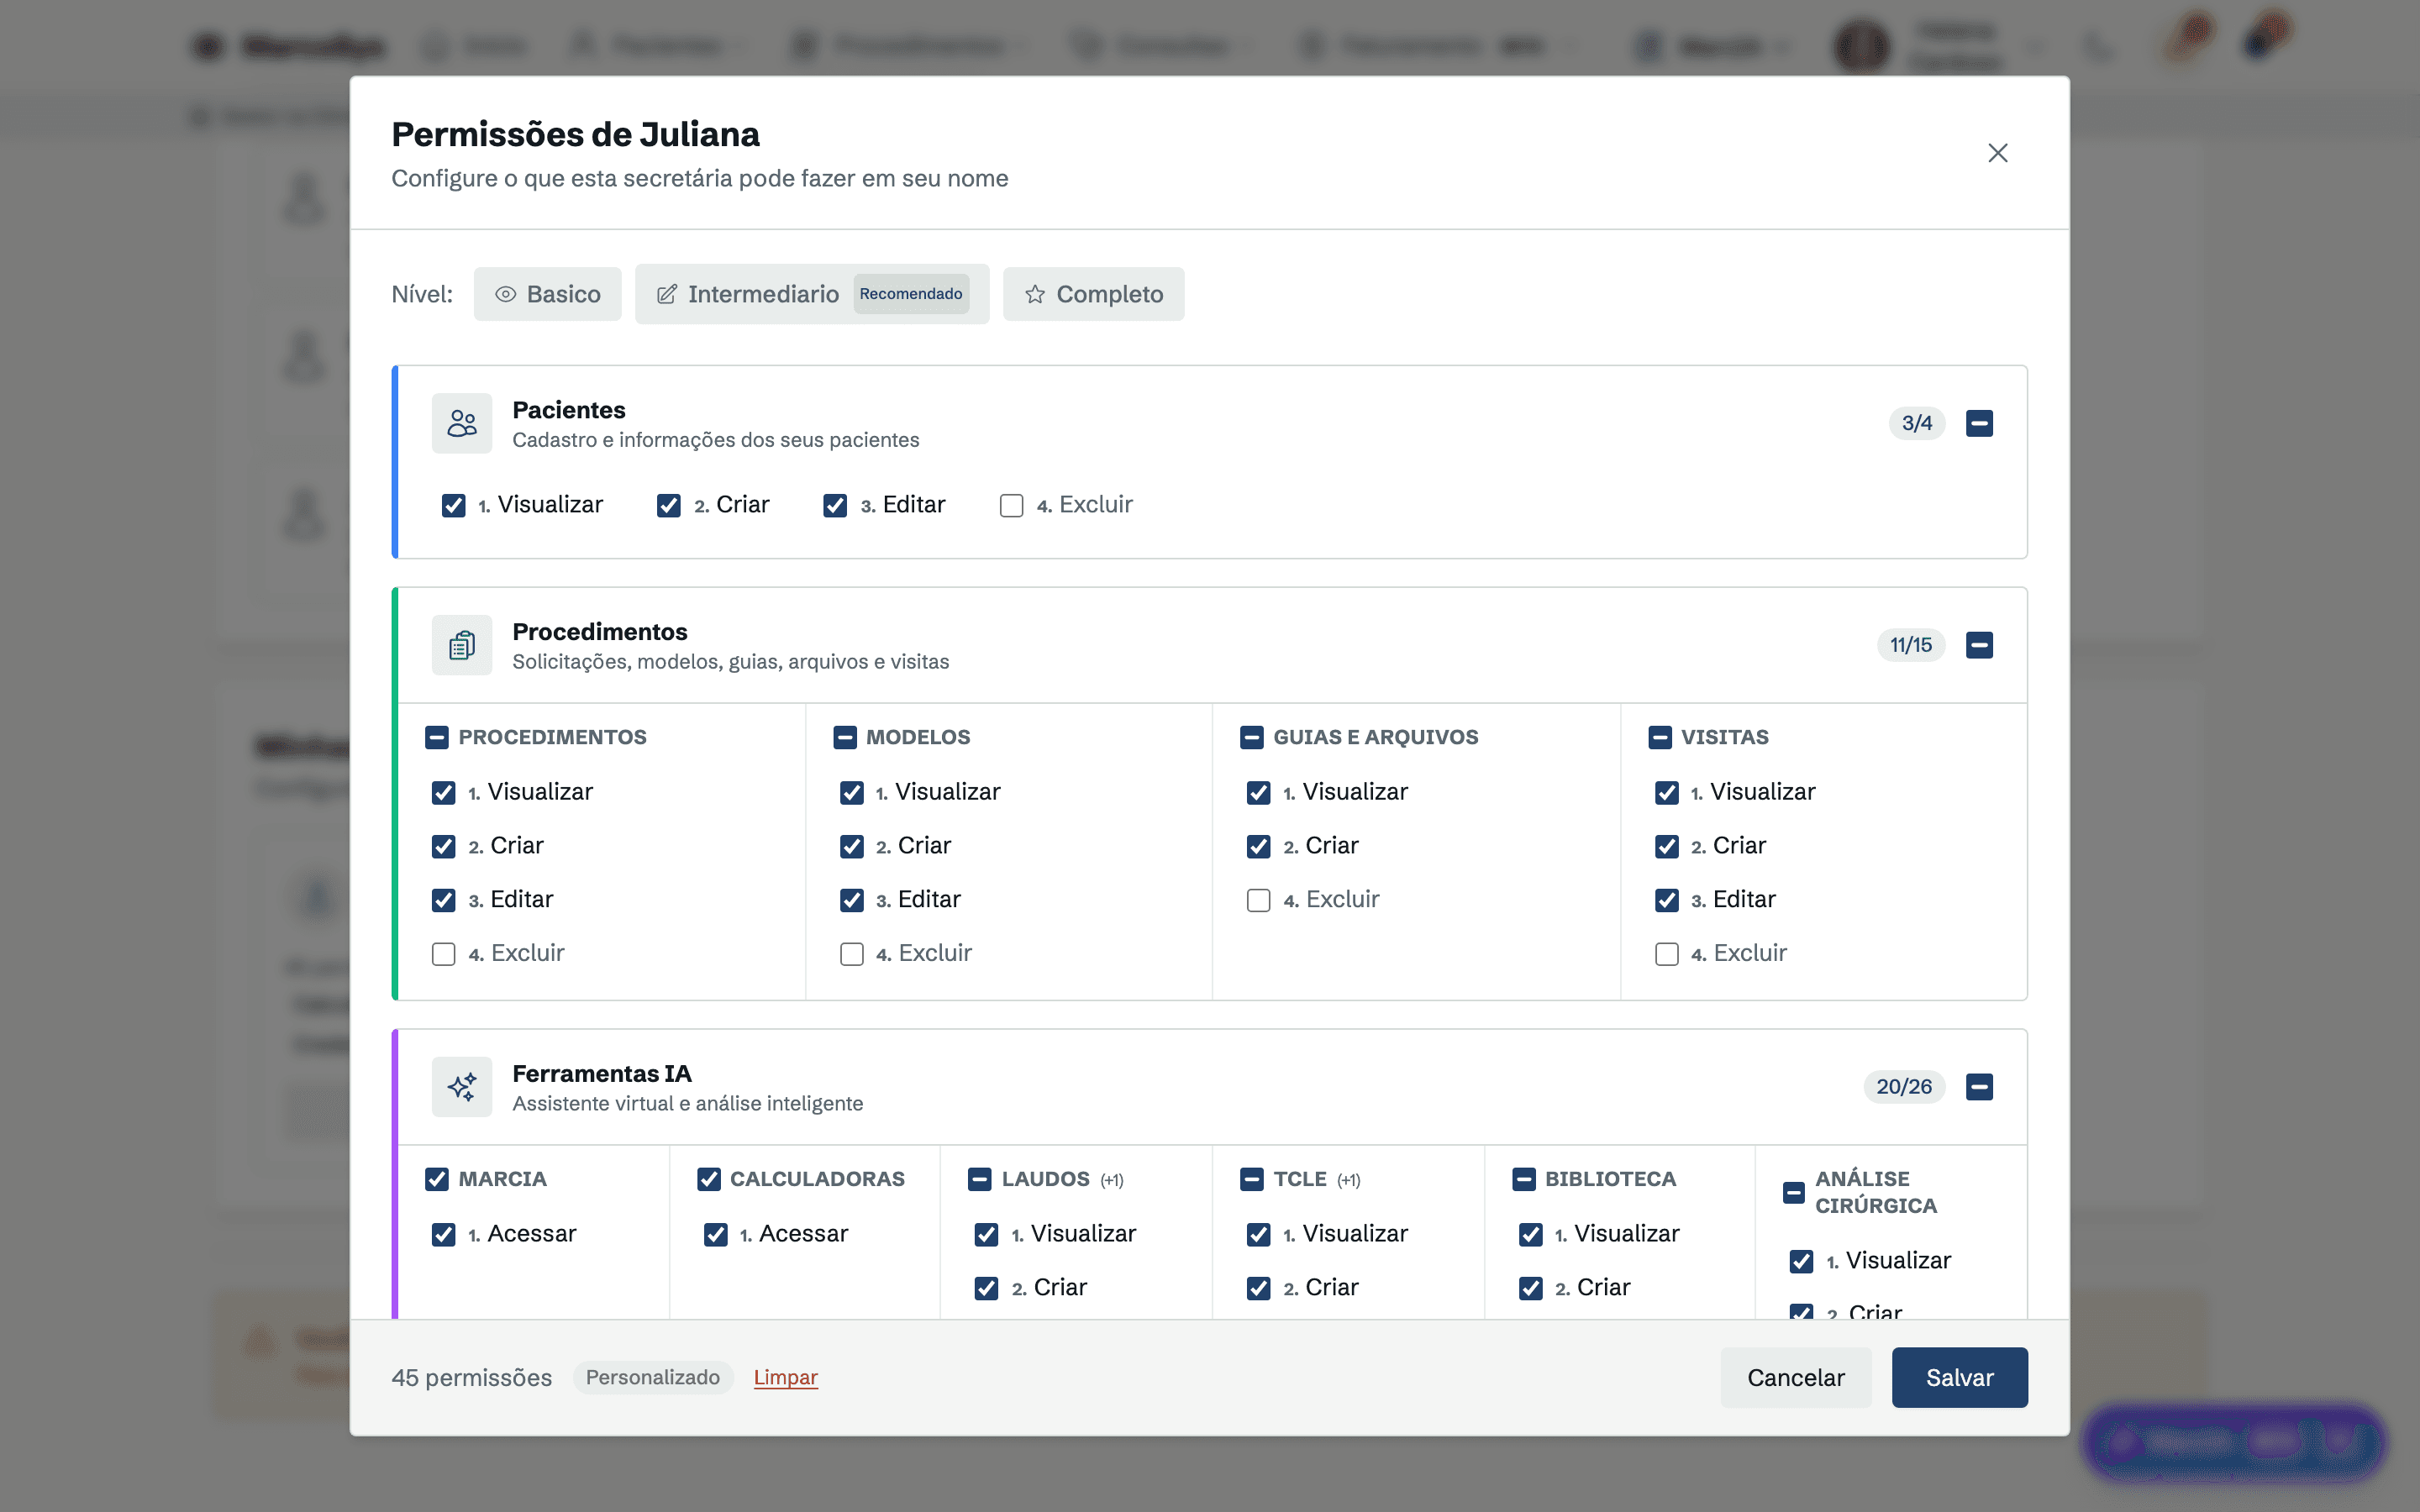Uncheck Criar under VISITAS
The height and width of the screenshot is (1512, 2420).
click(1667, 846)
